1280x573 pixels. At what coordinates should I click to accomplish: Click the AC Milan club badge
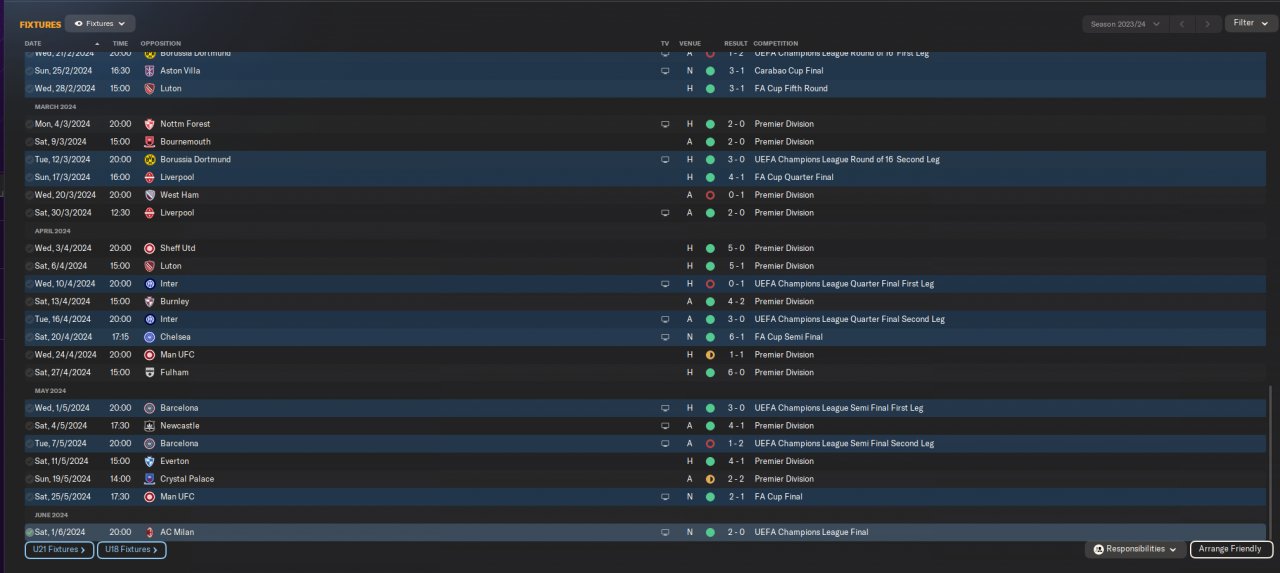point(149,532)
